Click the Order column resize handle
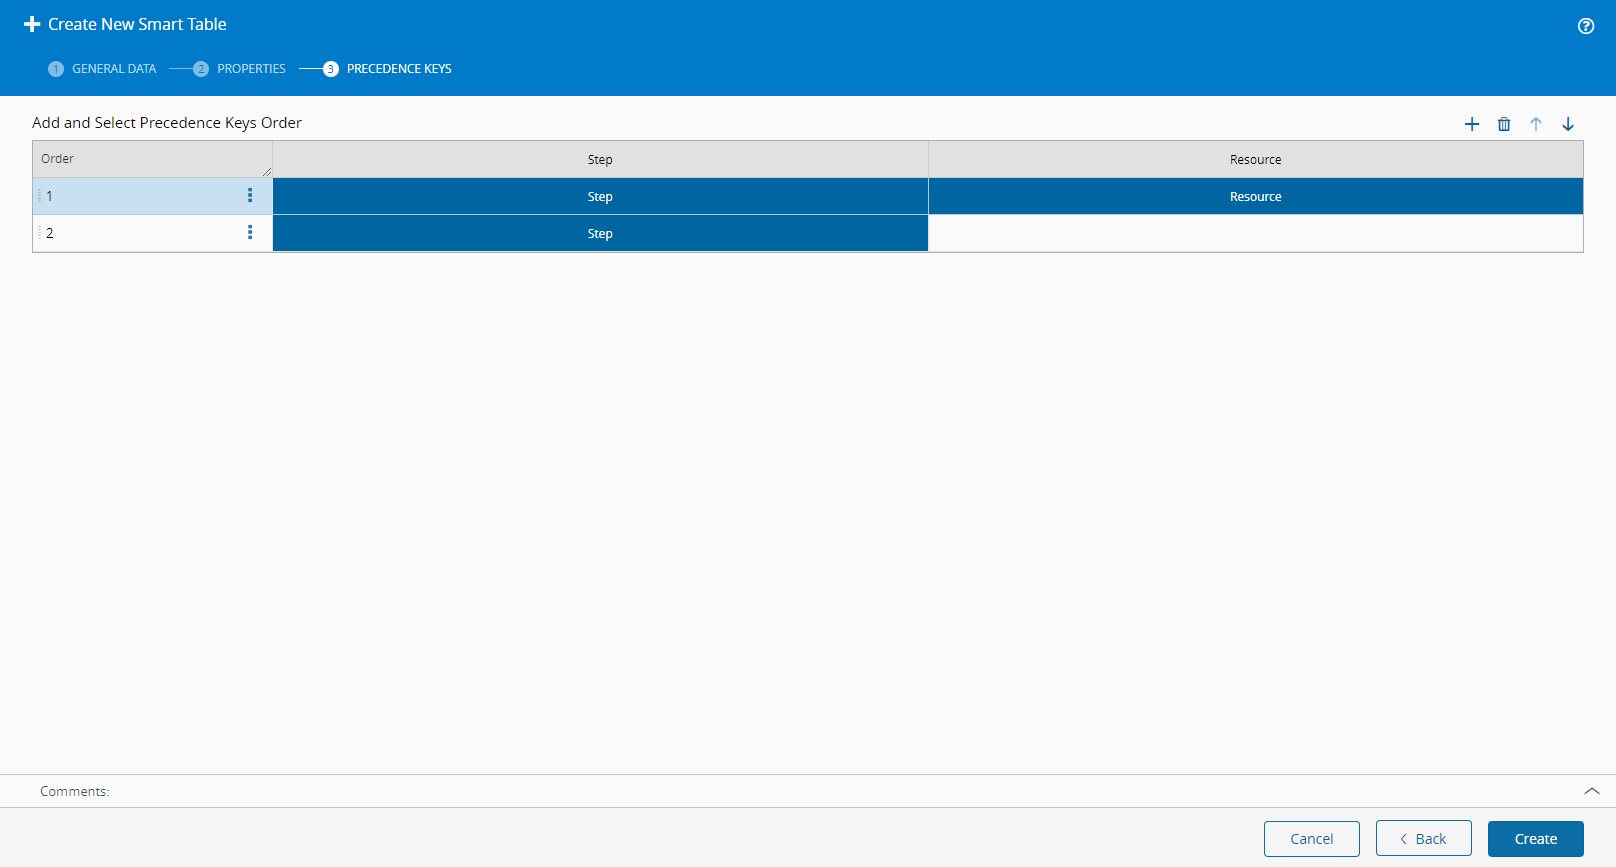The height and width of the screenshot is (867, 1616). [267, 172]
